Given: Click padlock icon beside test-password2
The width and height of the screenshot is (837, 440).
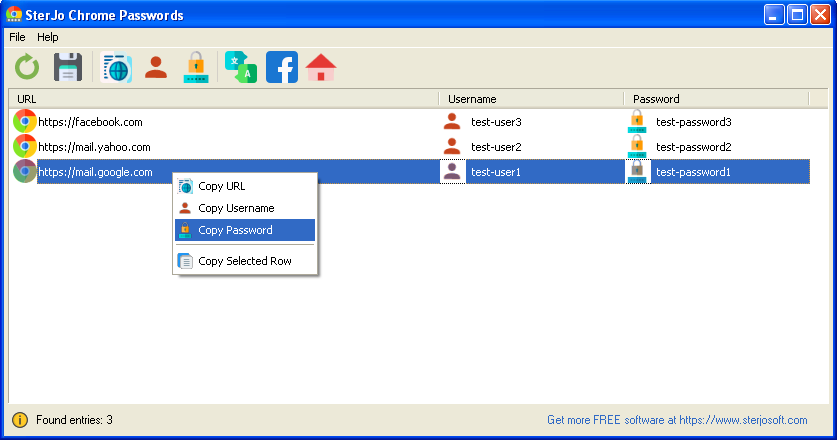Looking at the screenshot, I should tap(637, 146).
